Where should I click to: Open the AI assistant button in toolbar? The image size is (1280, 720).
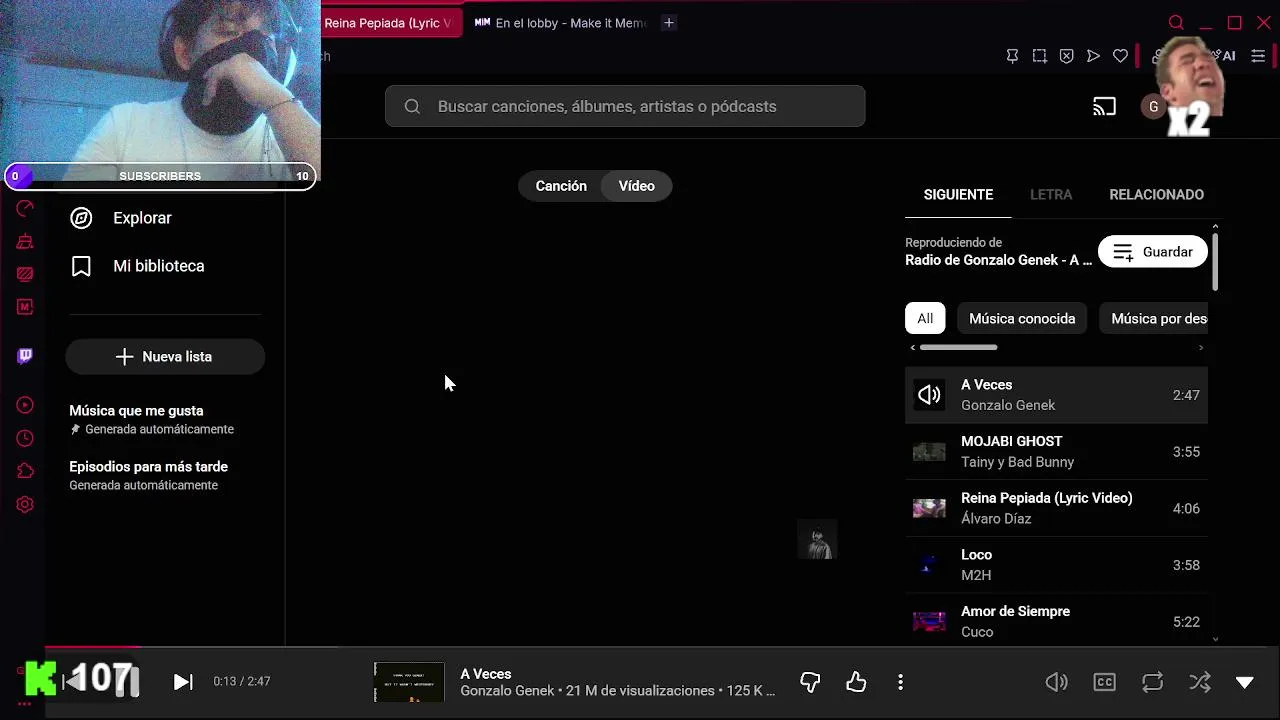[1224, 56]
